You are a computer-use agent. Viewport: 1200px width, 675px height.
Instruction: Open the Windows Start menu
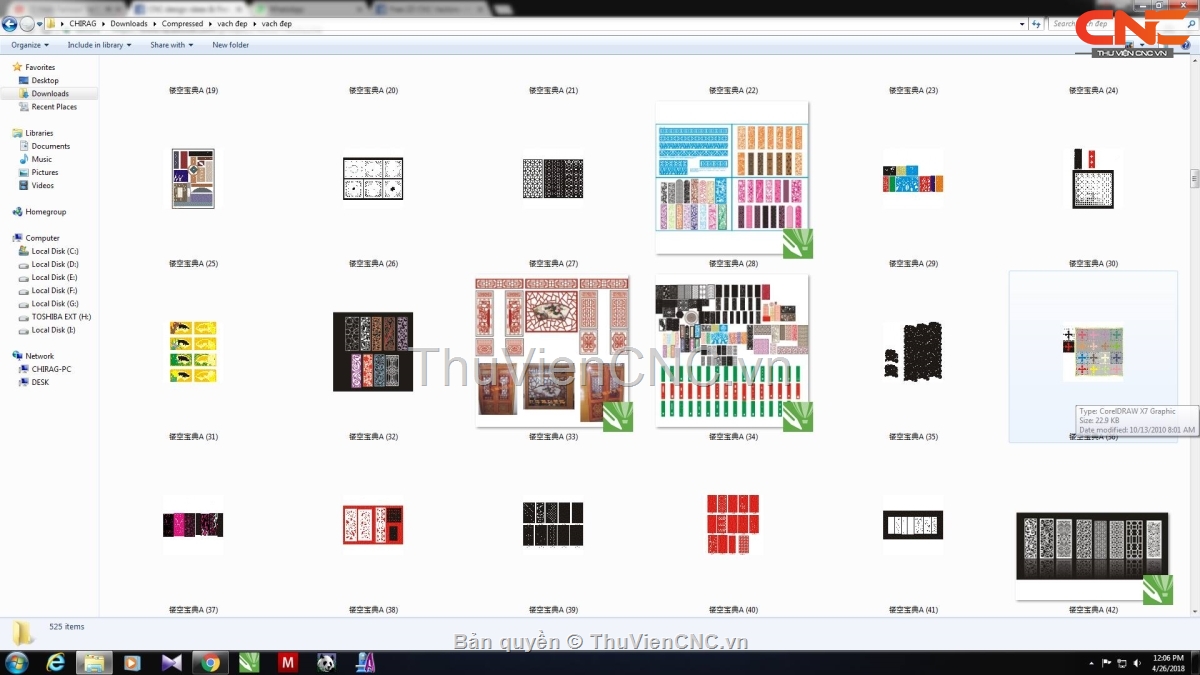pyautogui.click(x=17, y=662)
